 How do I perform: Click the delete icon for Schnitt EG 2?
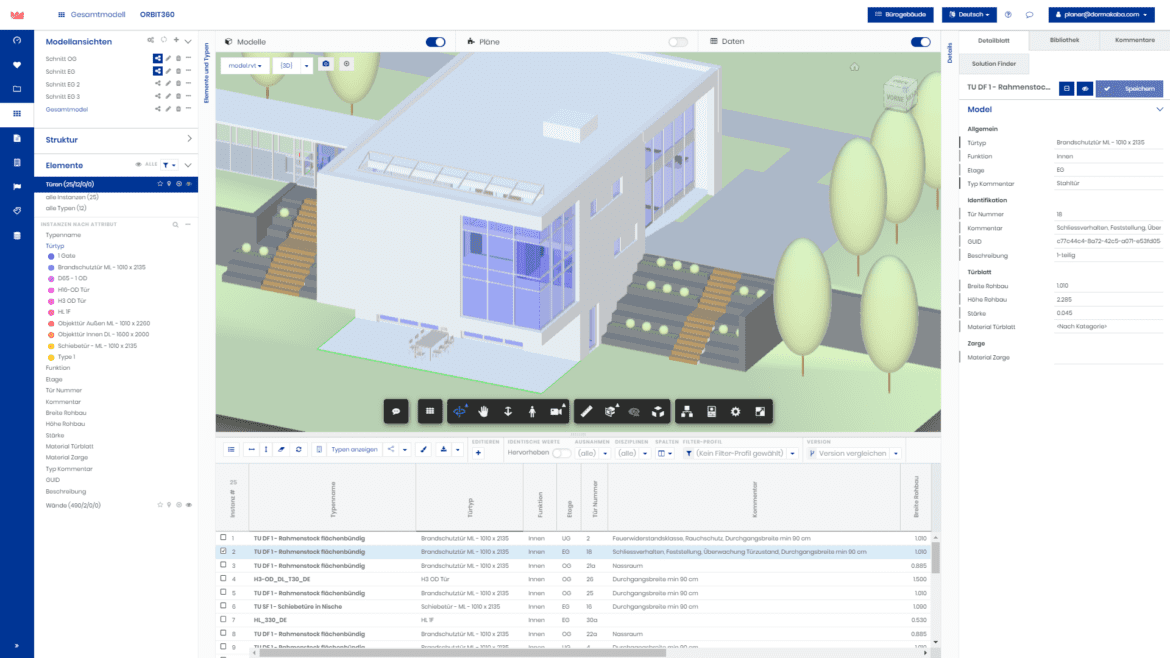pos(178,84)
